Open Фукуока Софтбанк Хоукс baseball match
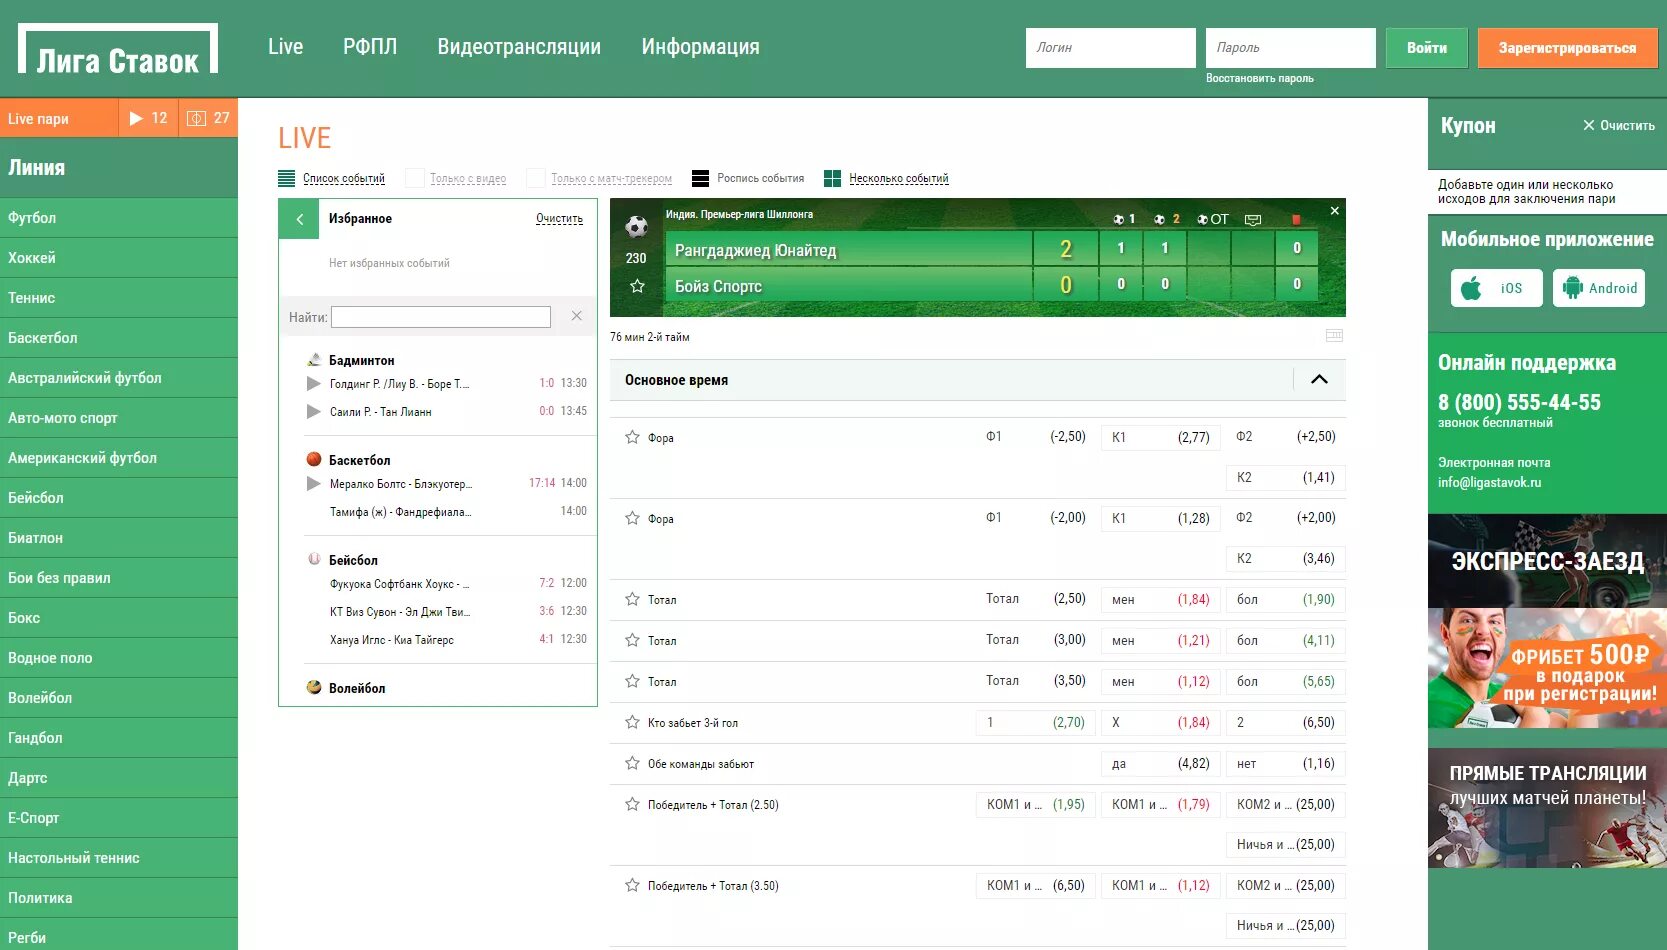1667x950 pixels. coord(400,584)
